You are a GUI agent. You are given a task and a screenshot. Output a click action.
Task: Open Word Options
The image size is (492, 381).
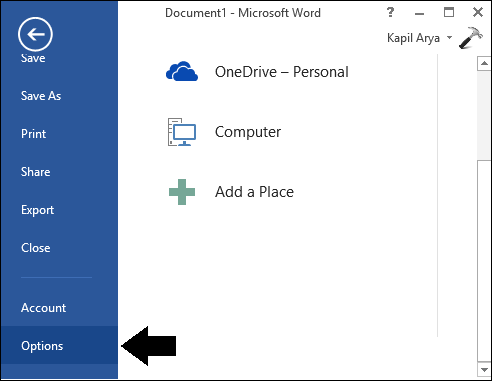59,345
